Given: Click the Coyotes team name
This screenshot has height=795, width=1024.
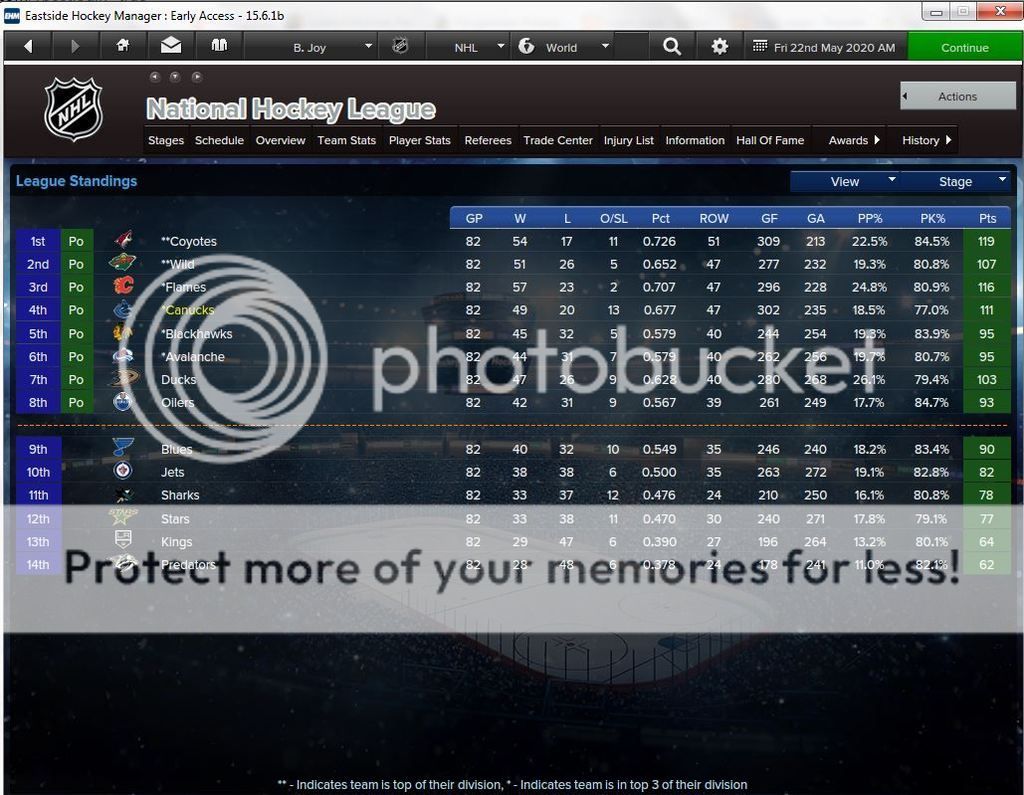Looking at the screenshot, I should pos(189,241).
